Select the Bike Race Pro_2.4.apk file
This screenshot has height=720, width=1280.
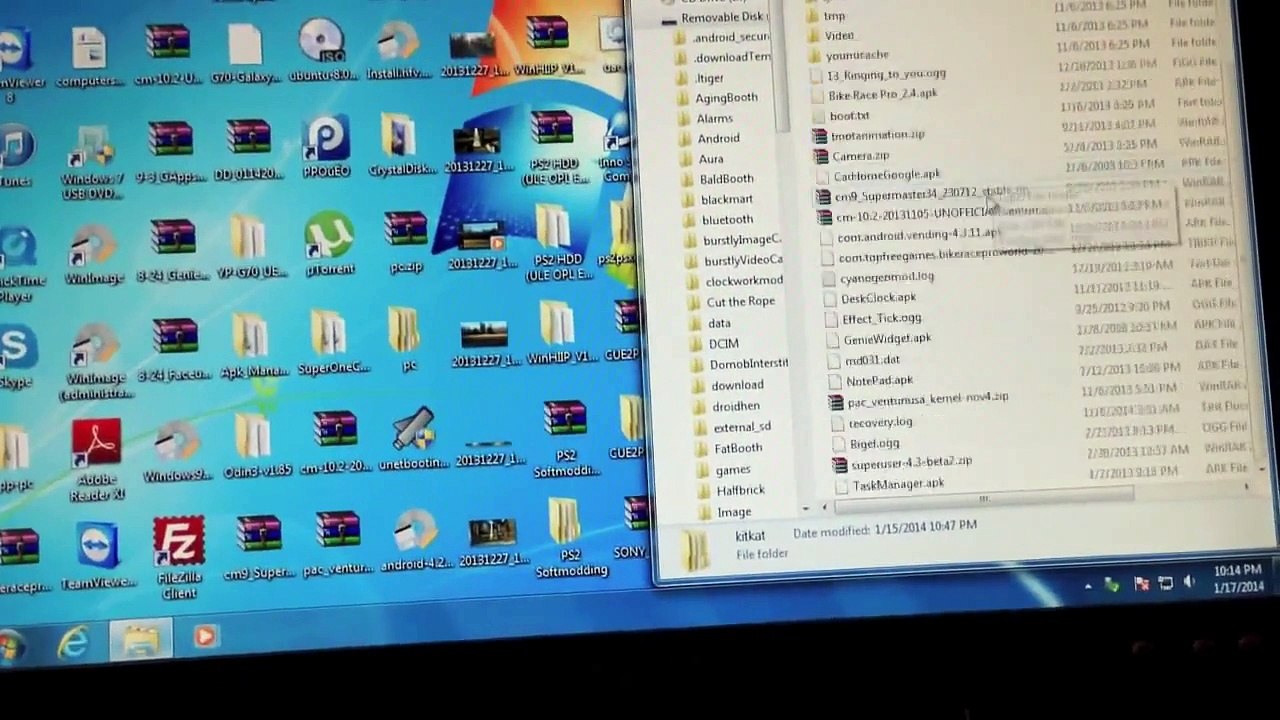(873, 94)
